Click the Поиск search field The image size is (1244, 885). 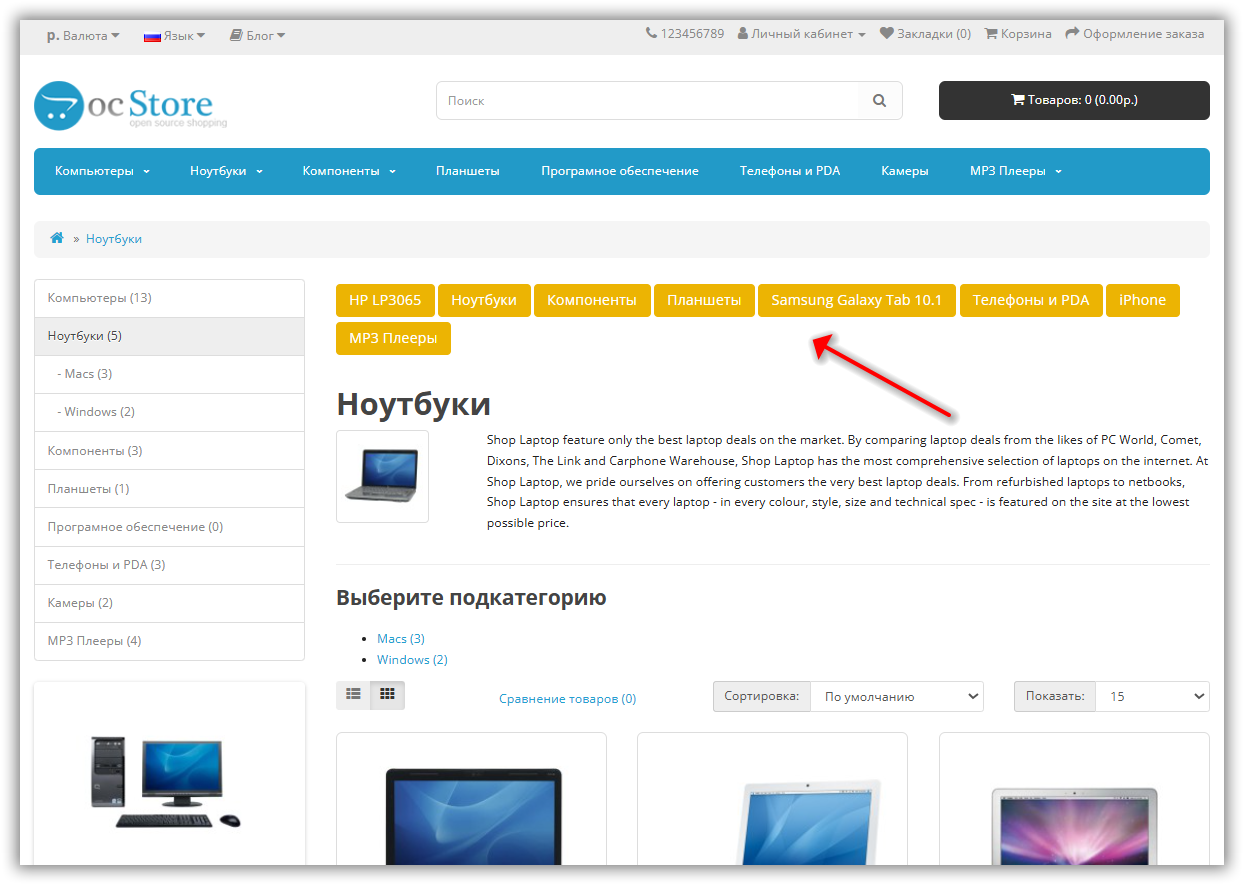(x=647, y=101)
